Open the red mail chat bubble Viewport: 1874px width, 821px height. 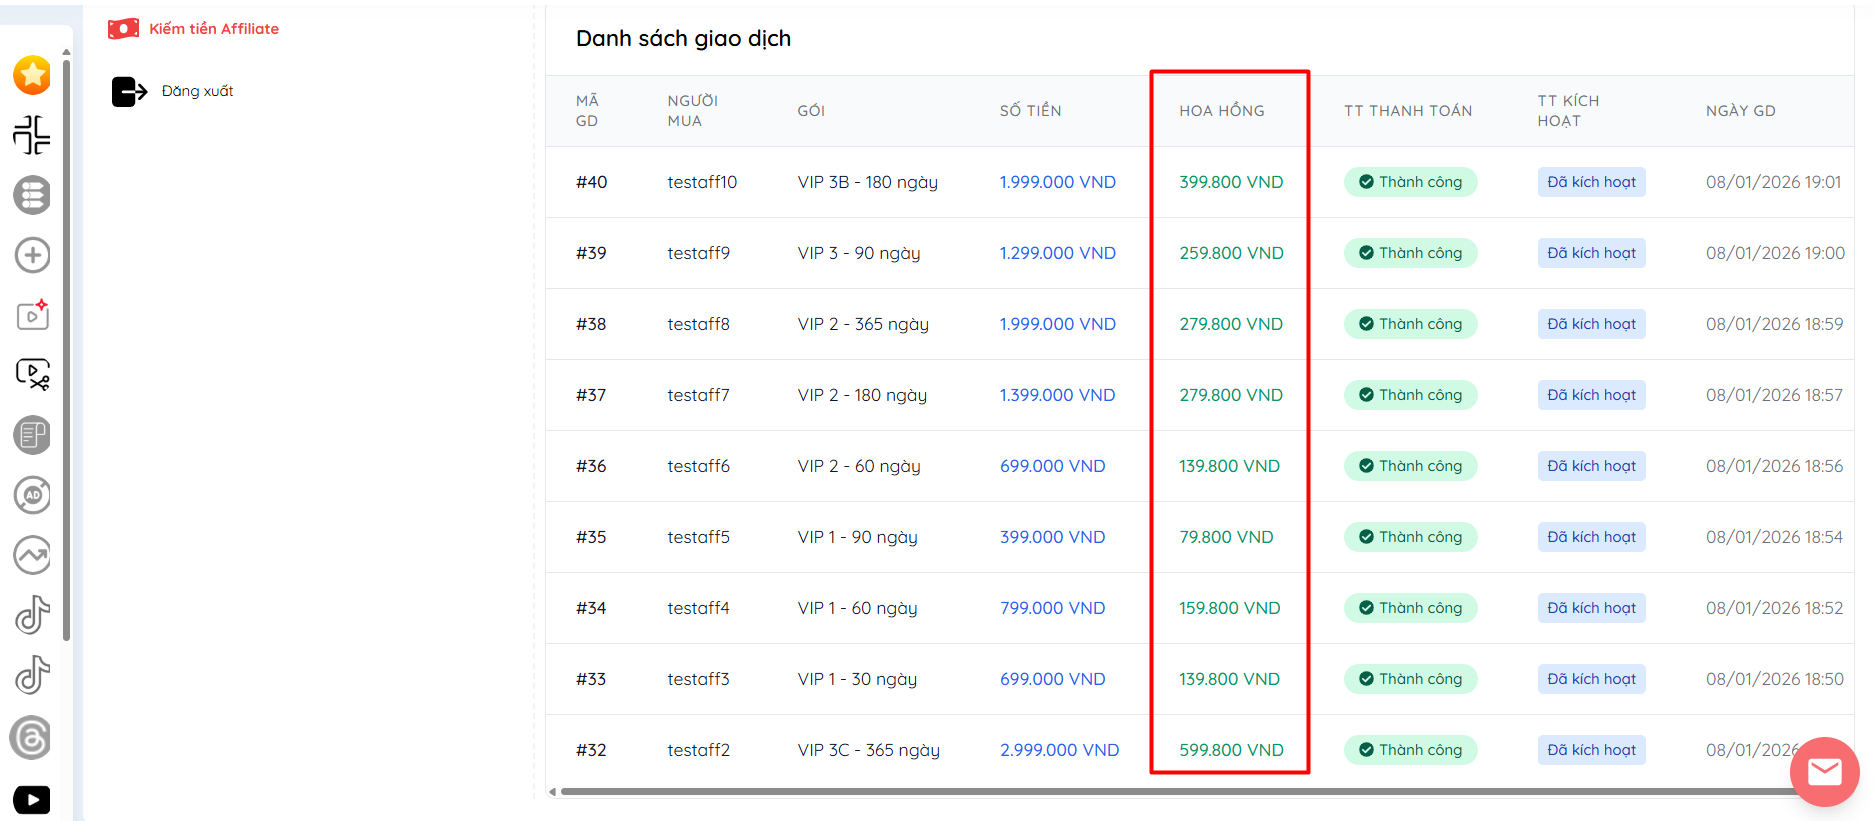tap(1824, 771)
